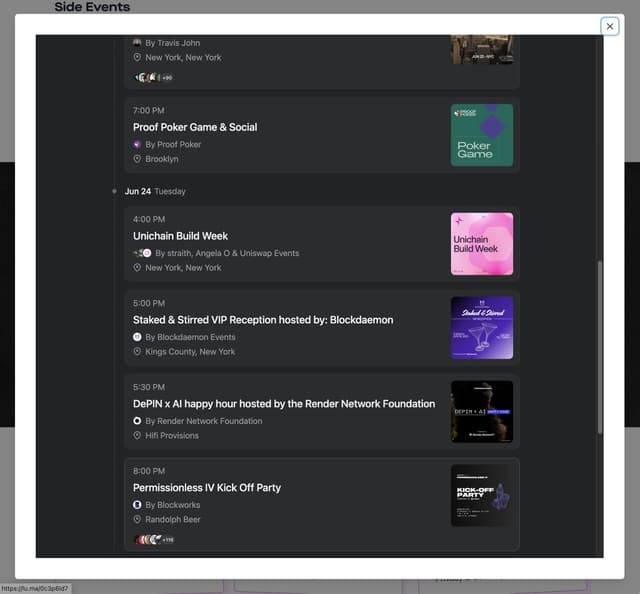Click the location pin beside Hifi Provisions
The image size is (640, 594).
(x=137, y=436)
